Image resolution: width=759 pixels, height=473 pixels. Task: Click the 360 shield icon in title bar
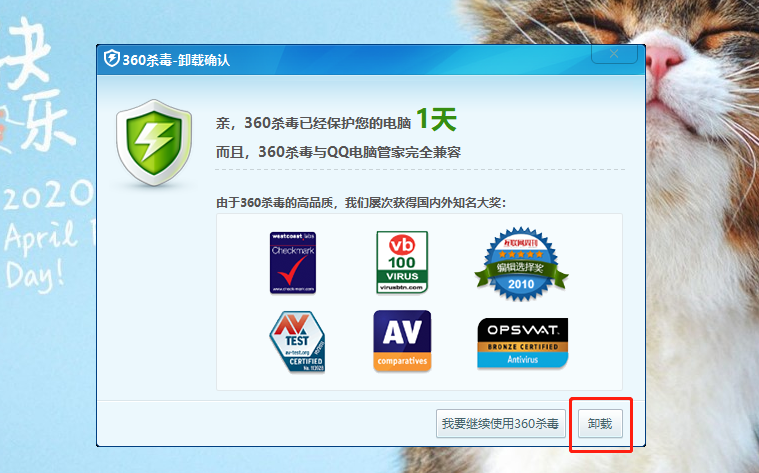(x=111, y=59)
